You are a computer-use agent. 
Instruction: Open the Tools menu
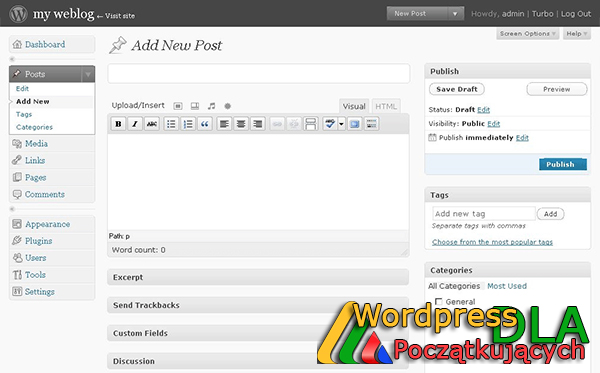(52, 275)
